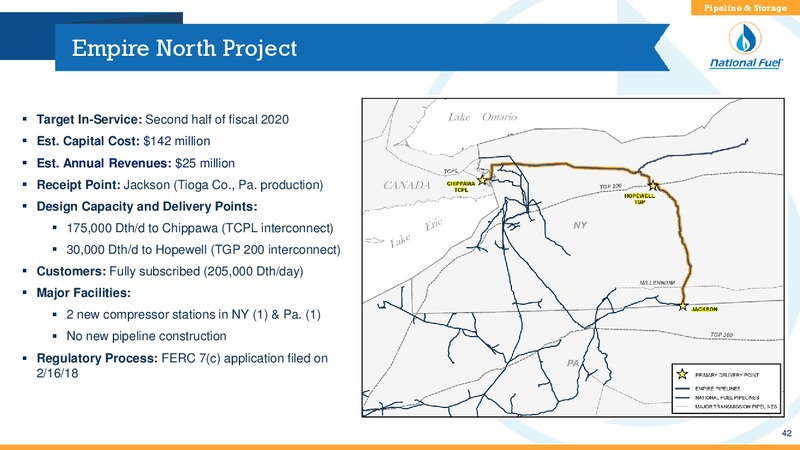Select '30,000 Dth/d to Hopewell' sub-bullet
This screenshot has height=450, width=800.
[203, 250]
